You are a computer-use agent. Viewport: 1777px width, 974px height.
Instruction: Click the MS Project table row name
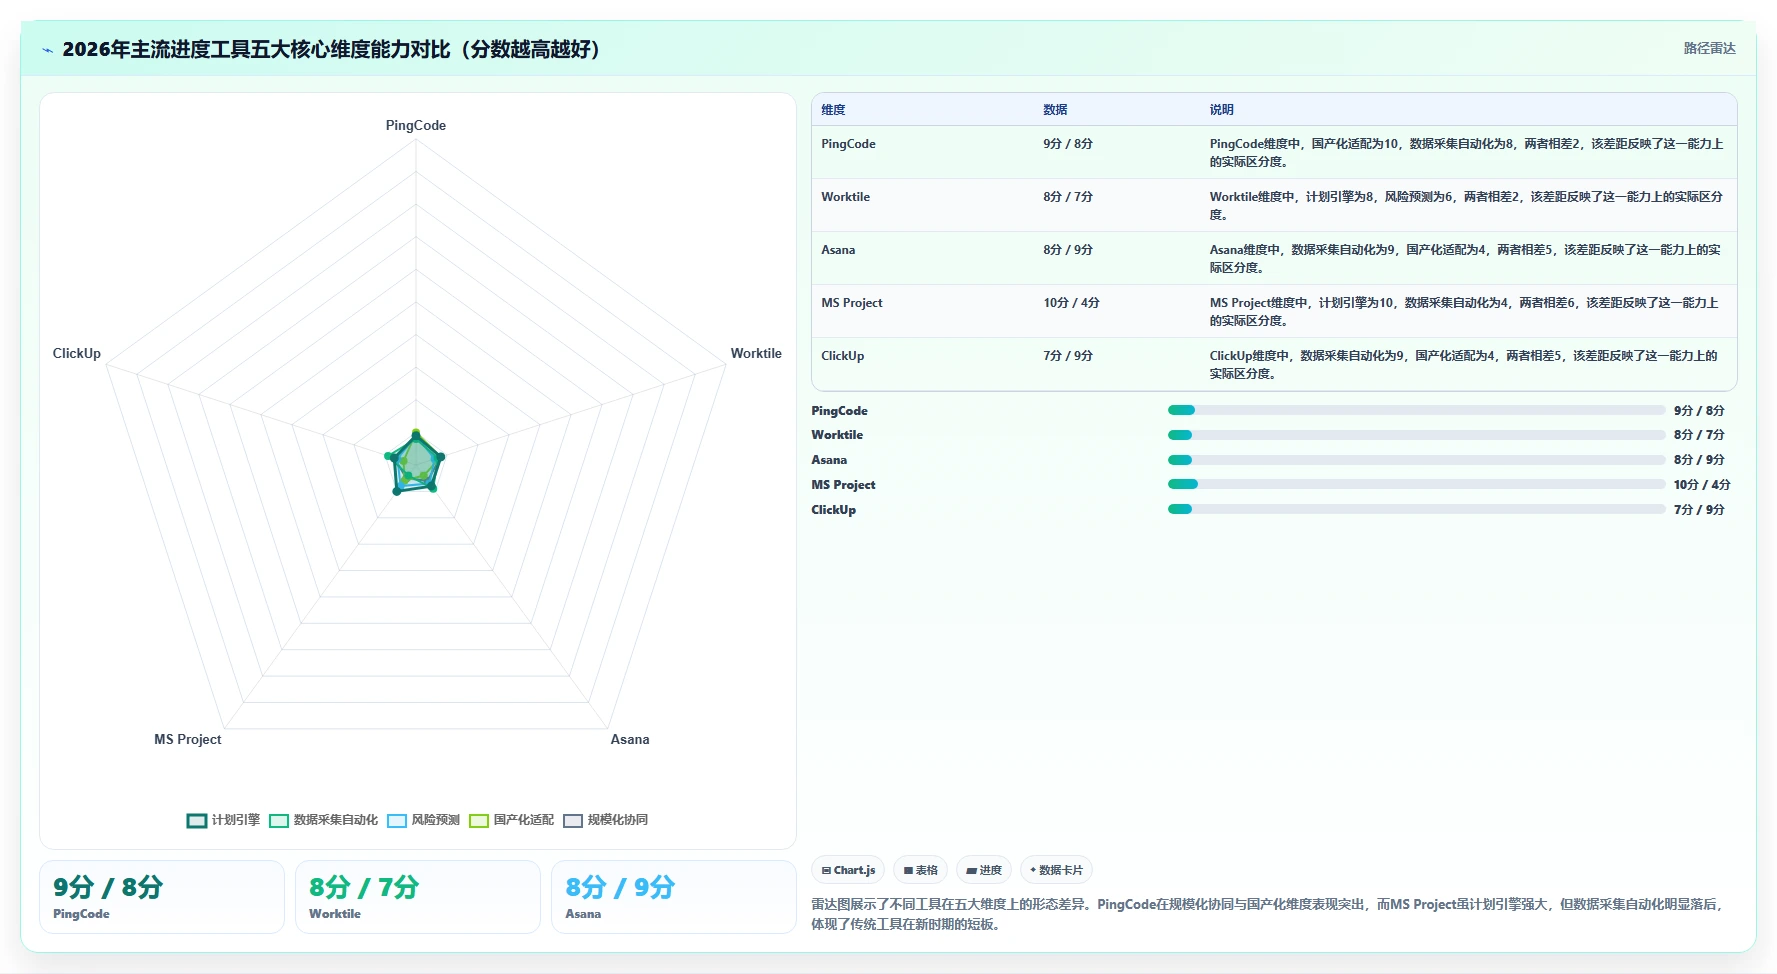click(x=852, y=303)
